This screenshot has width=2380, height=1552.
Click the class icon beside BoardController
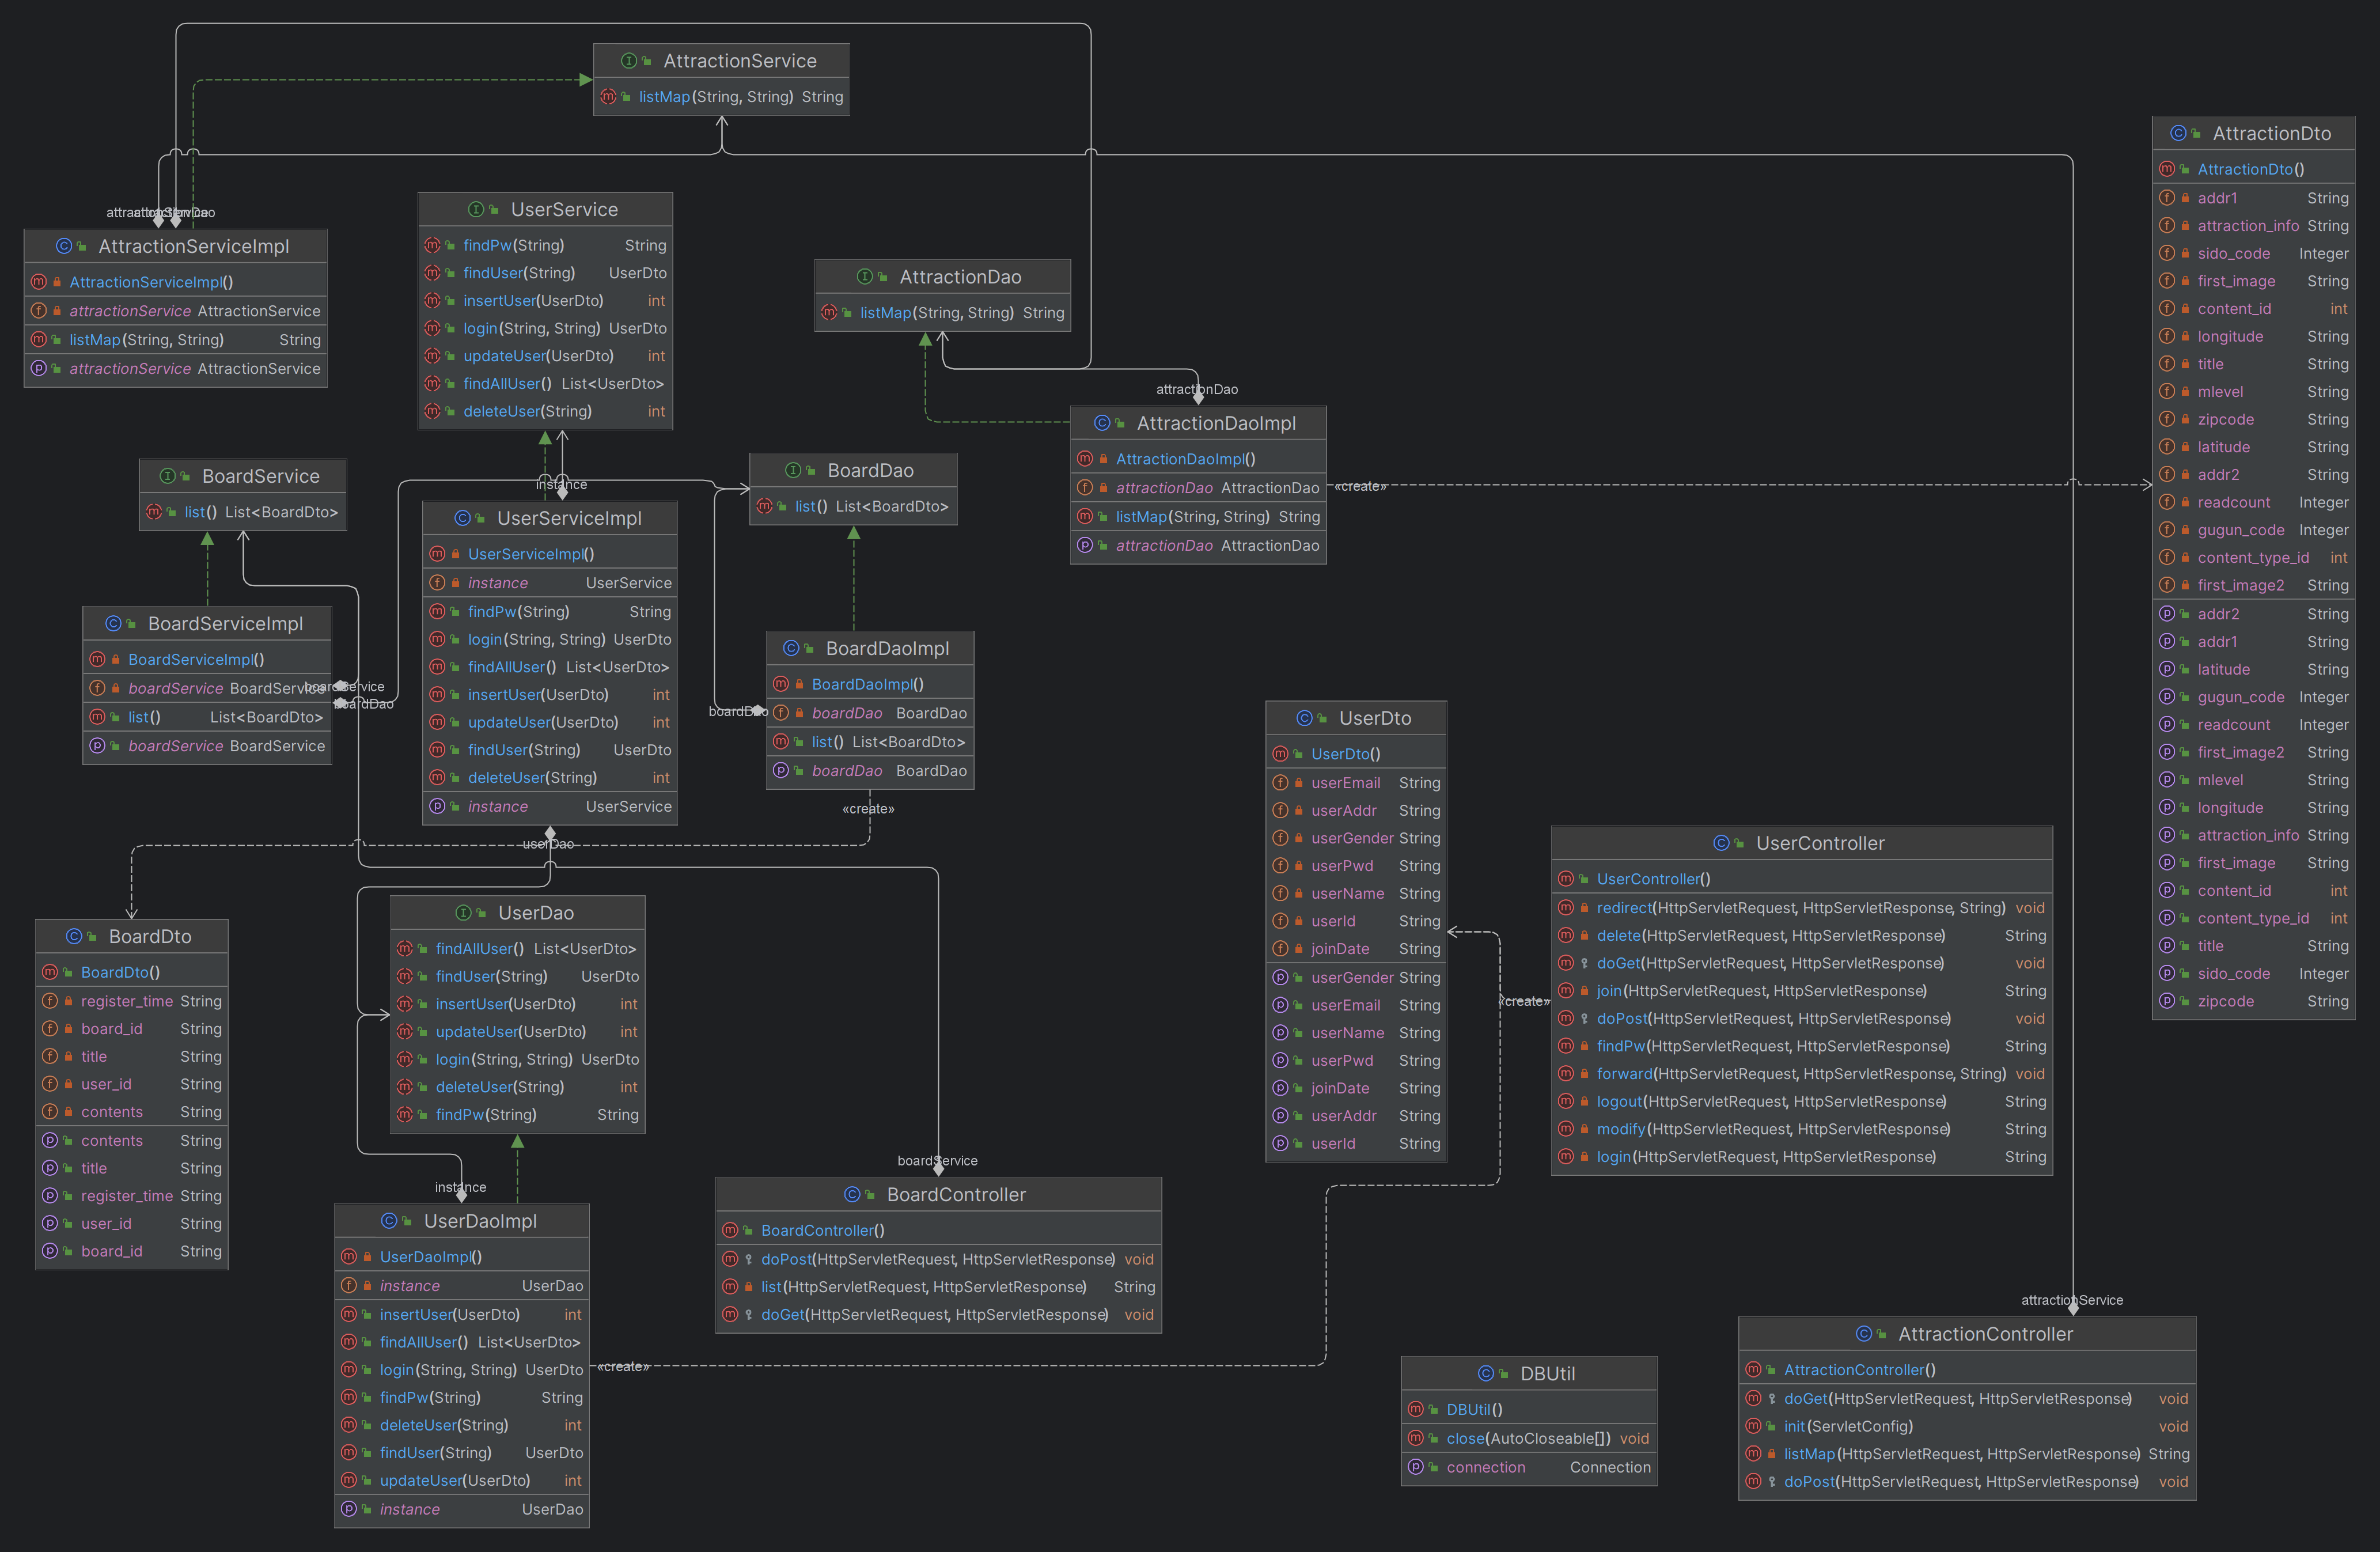[x=851, y=1194]
